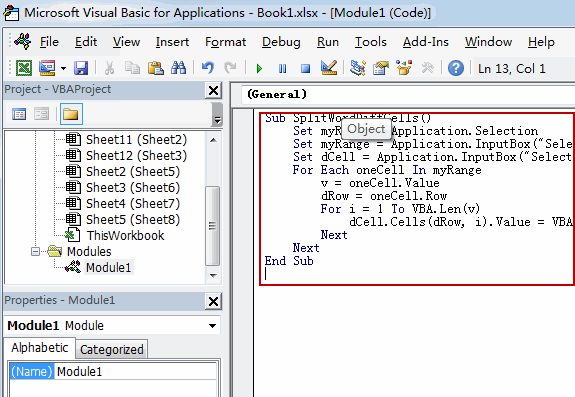Select Sheet11 (Sheet2) in project tree
Screen dimensions: 575x397
[x=136, y=139]
